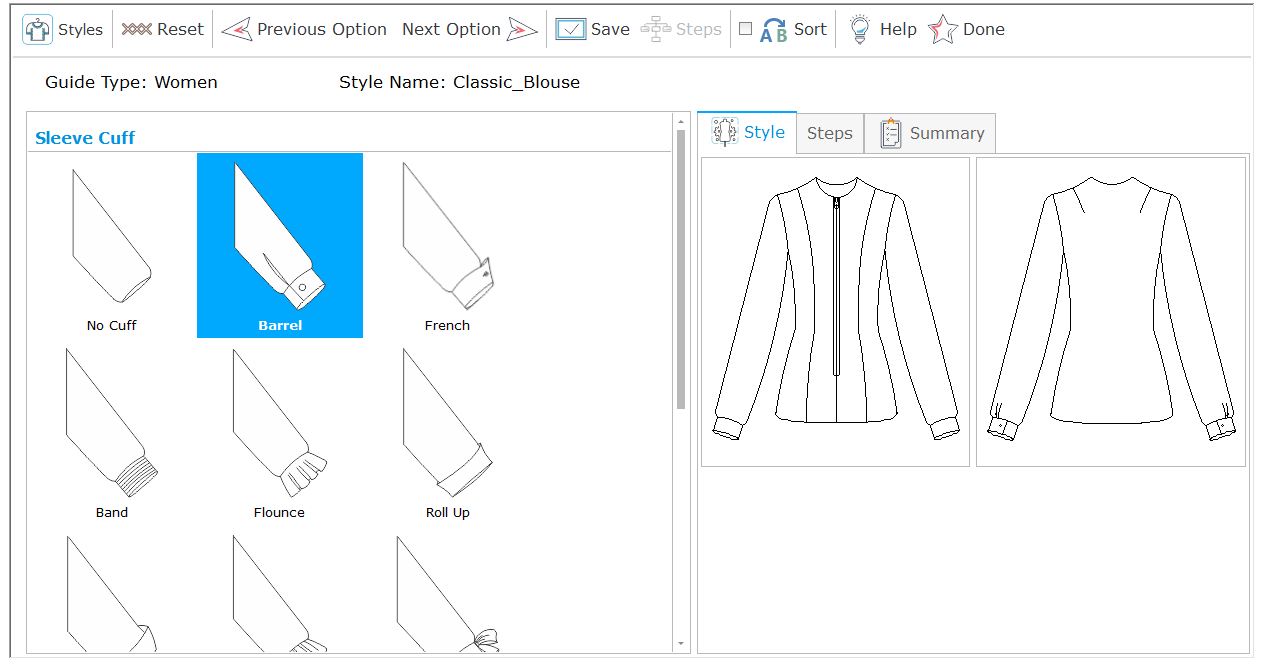The image size is (1261, 659).
Task: Click the Guide Type: Women text
Action: coord(131,82)
